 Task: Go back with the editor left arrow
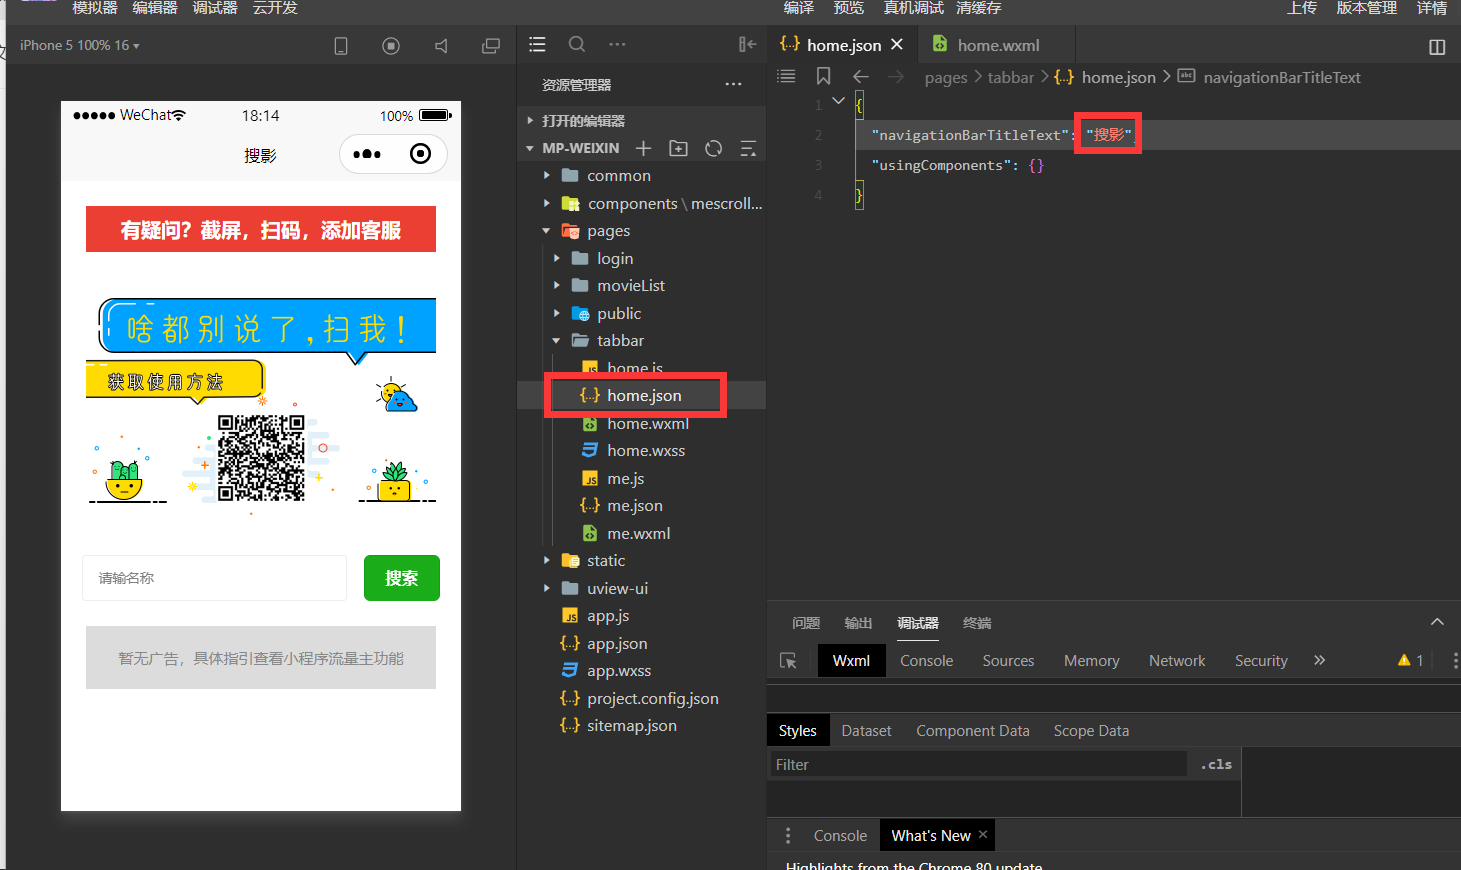(860, 77)
